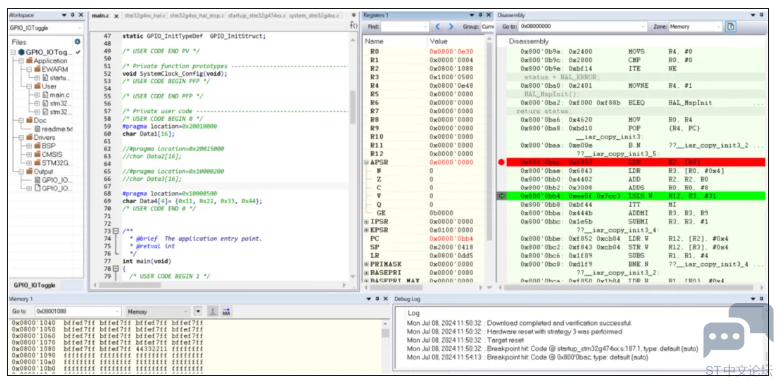Click the BLEQ HAL_MspInit disassembly line
This screenshot has height=386, width=782.
click(x=635, y=103)
